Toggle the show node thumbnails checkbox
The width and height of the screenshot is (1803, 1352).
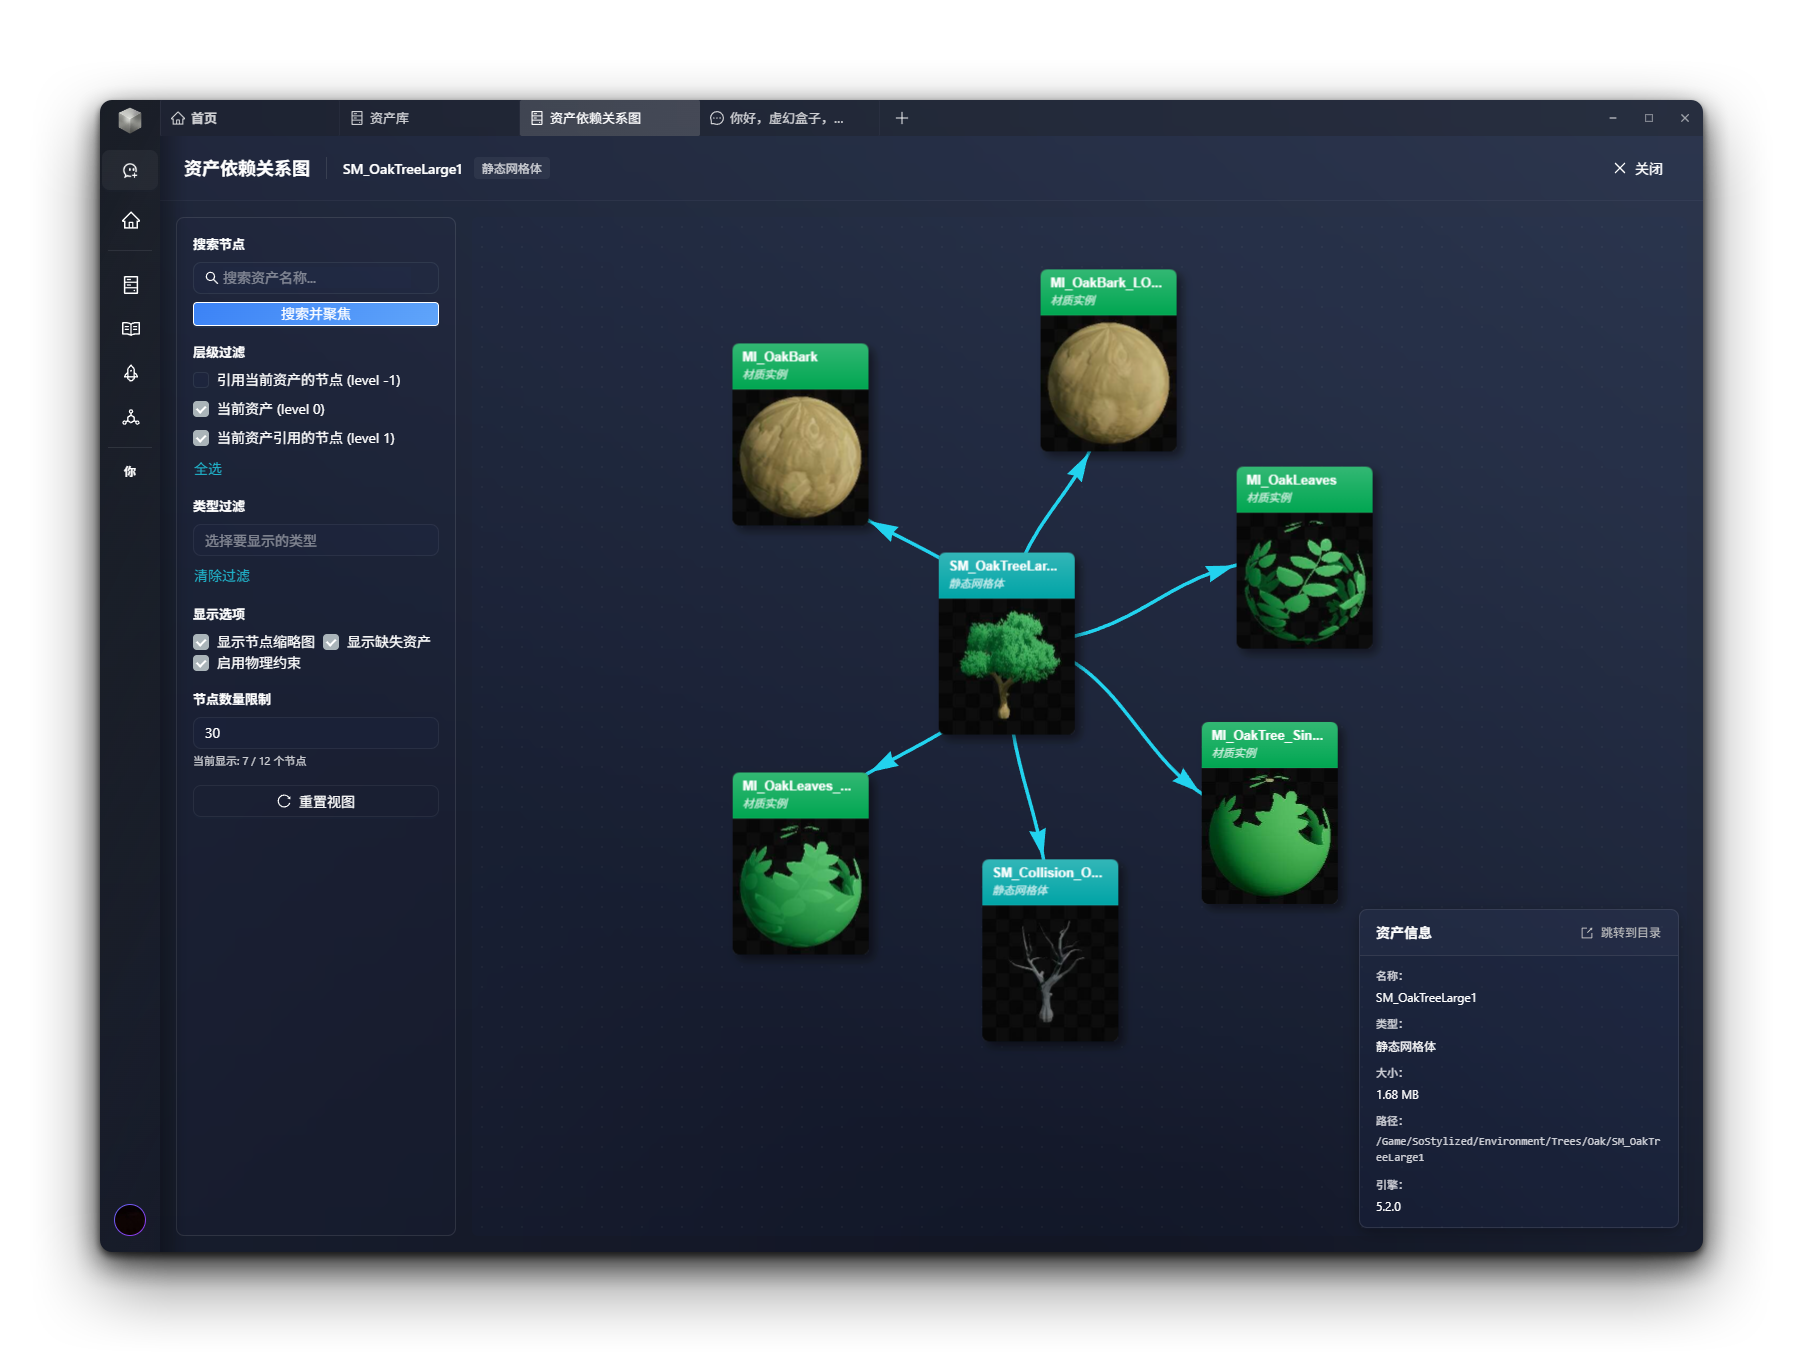(x=201, y=642)
